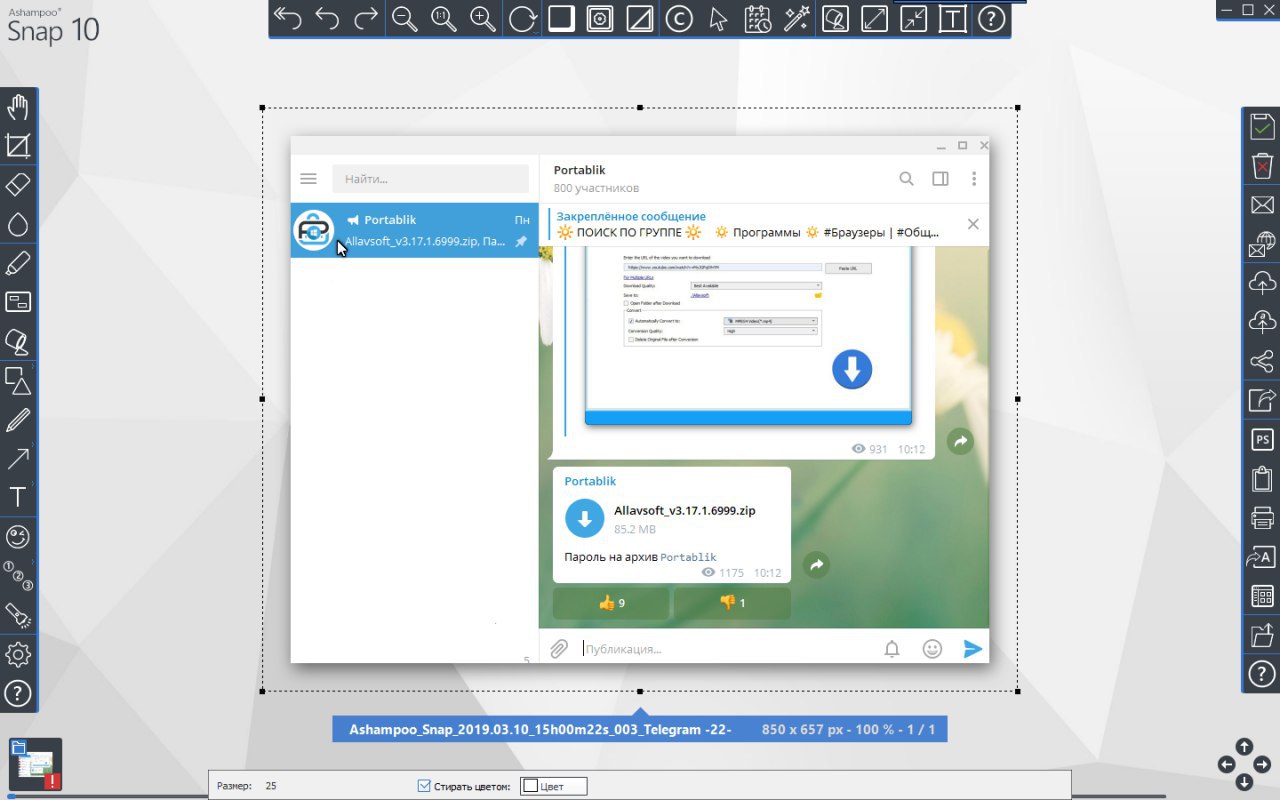This screenshot has height=800, width=1280.
Task: Export capture to another application
Action: (x=1262, y=399)
